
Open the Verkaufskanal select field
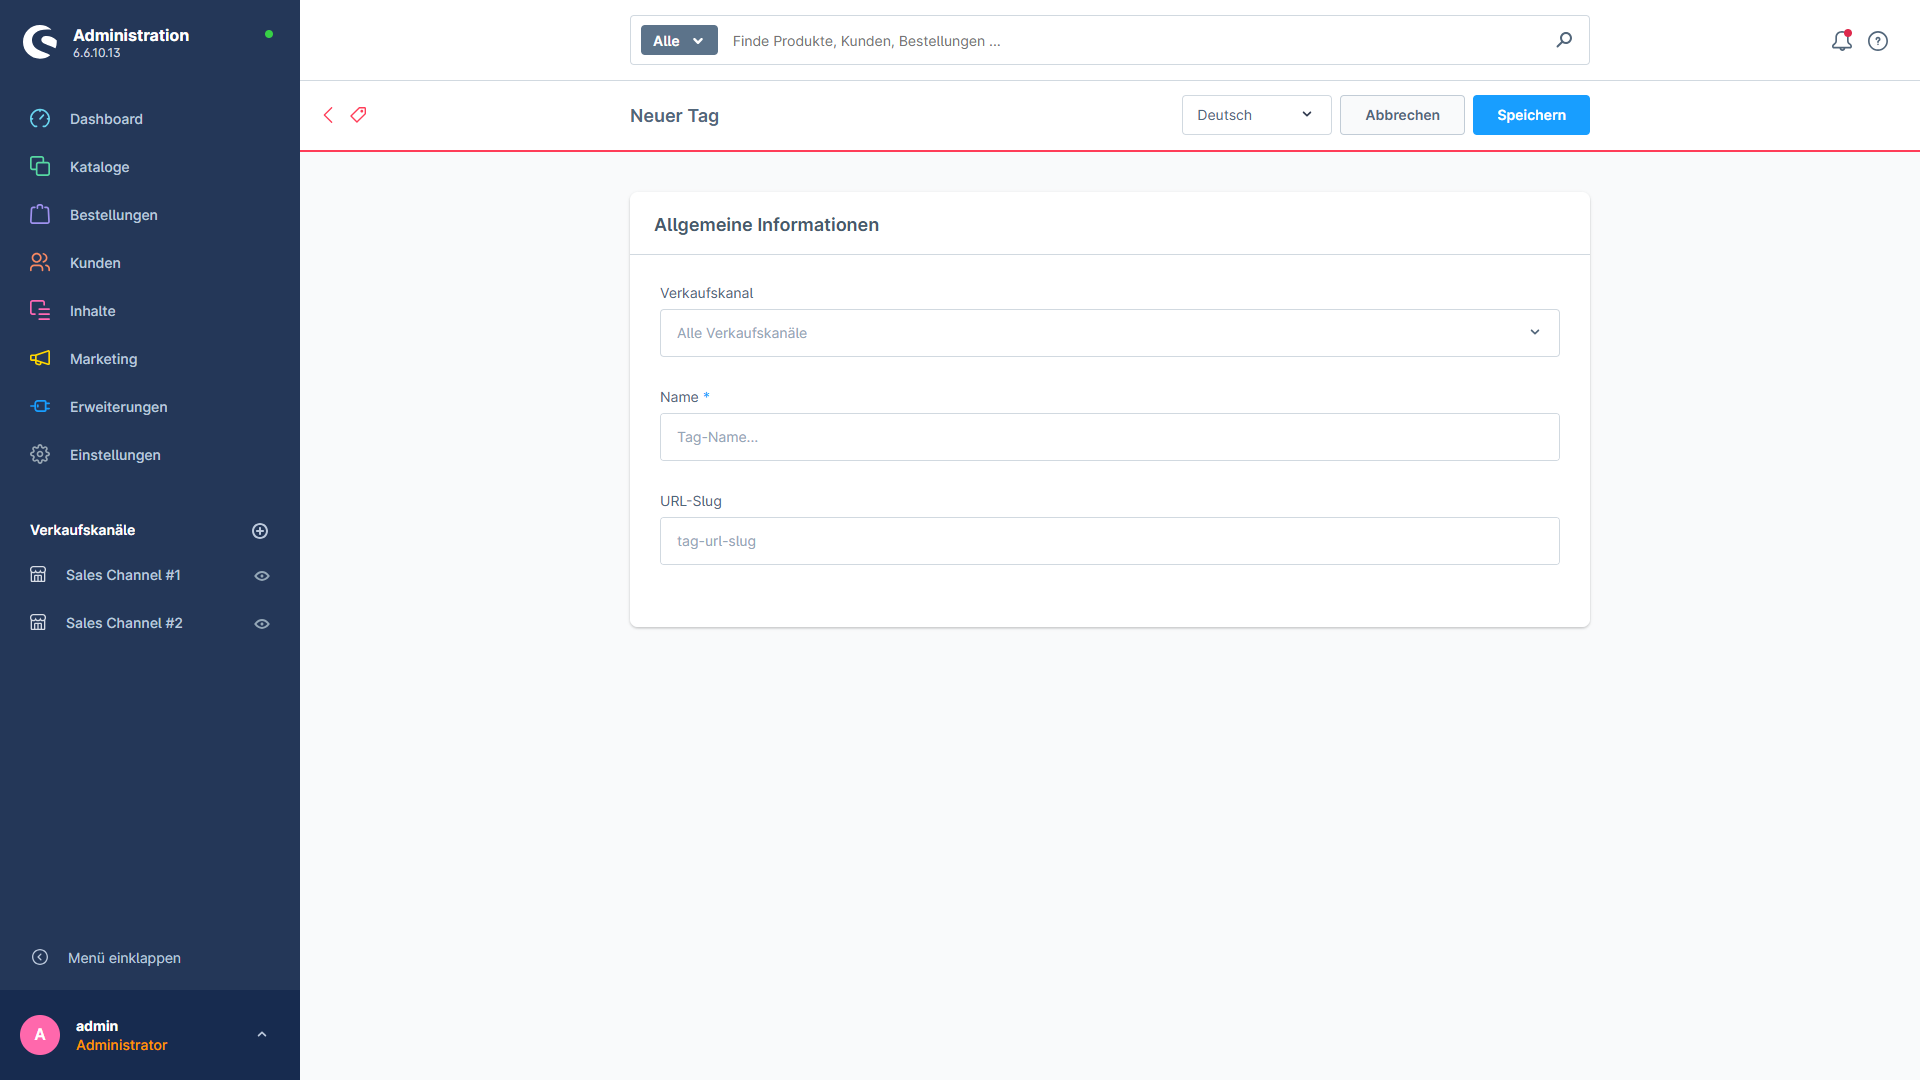(1109, 333)
